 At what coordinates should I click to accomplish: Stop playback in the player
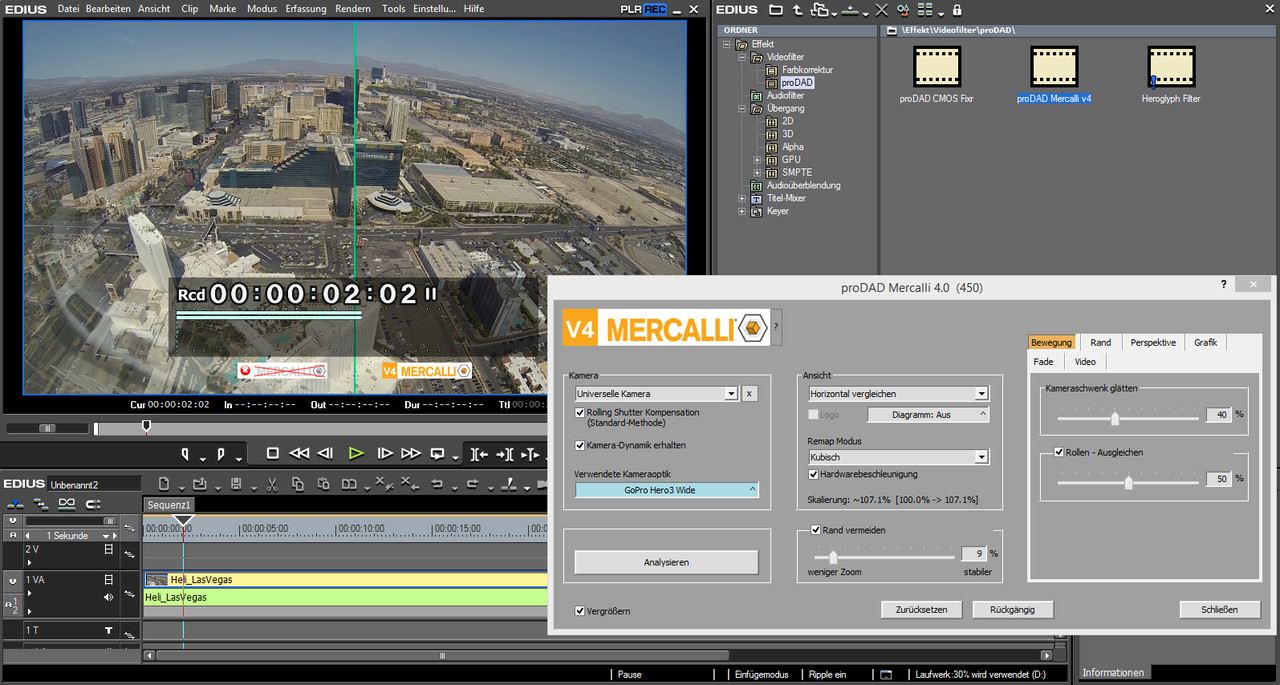click(272, 453)
